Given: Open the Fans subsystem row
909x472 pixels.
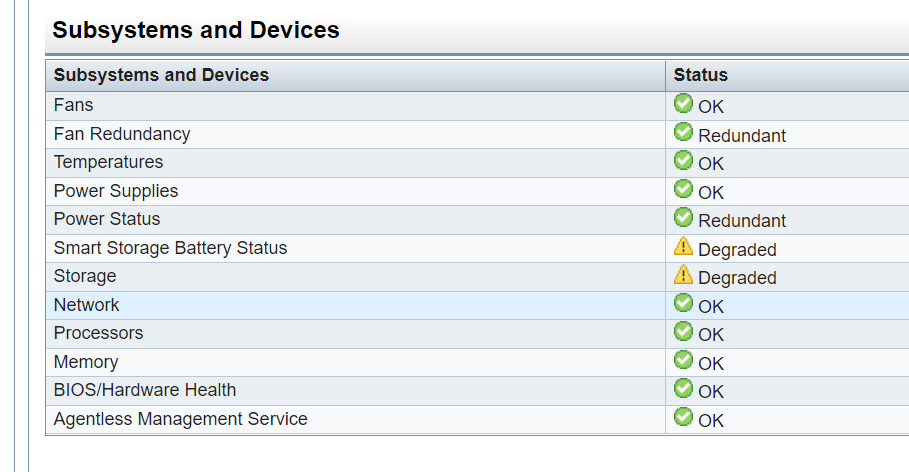Looking at the screenshot, I should pyautogui.click(x=74, y=105).
